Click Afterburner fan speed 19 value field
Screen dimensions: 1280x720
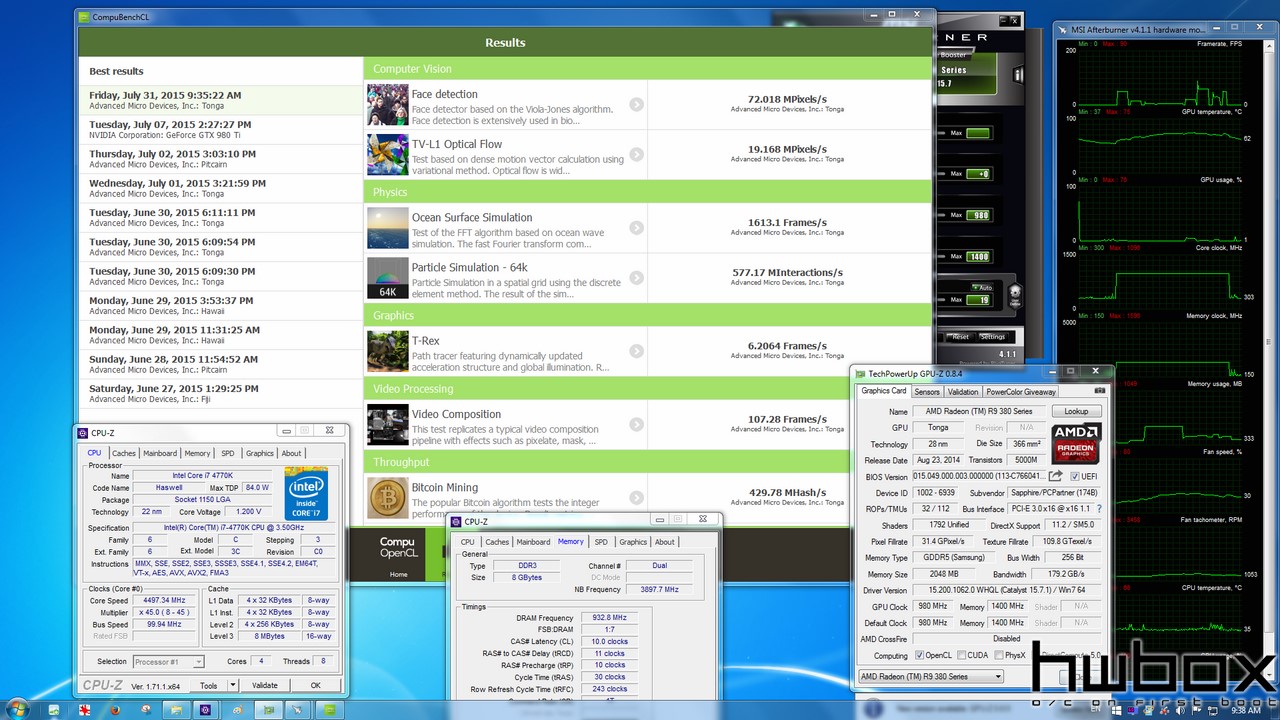coord(977,300)
